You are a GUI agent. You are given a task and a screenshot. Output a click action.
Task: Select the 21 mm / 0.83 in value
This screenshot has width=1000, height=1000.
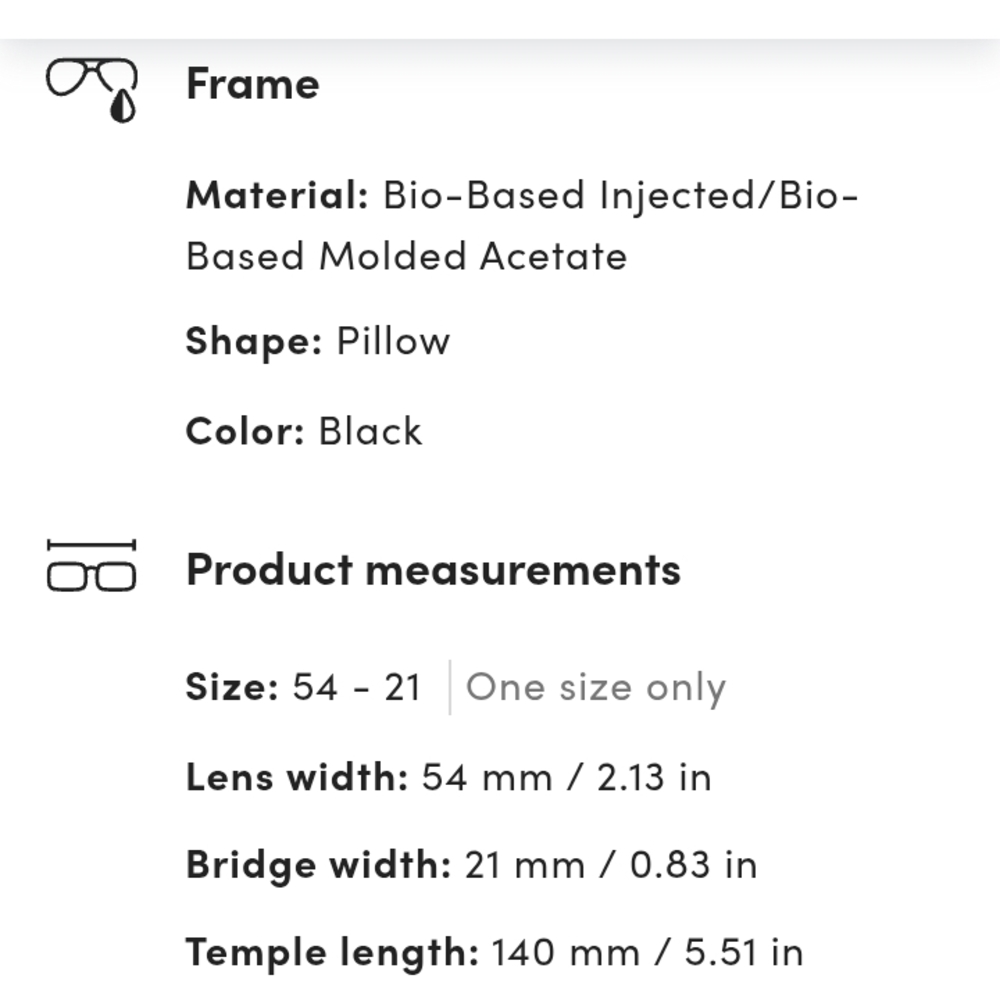coord(610,865)
